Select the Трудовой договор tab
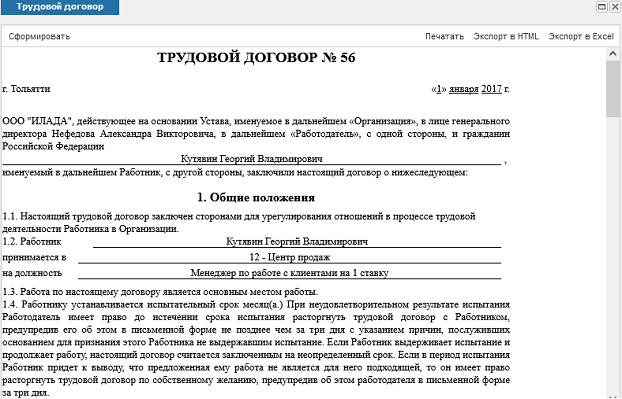The image size is (622, 399). tap(60, 7)
